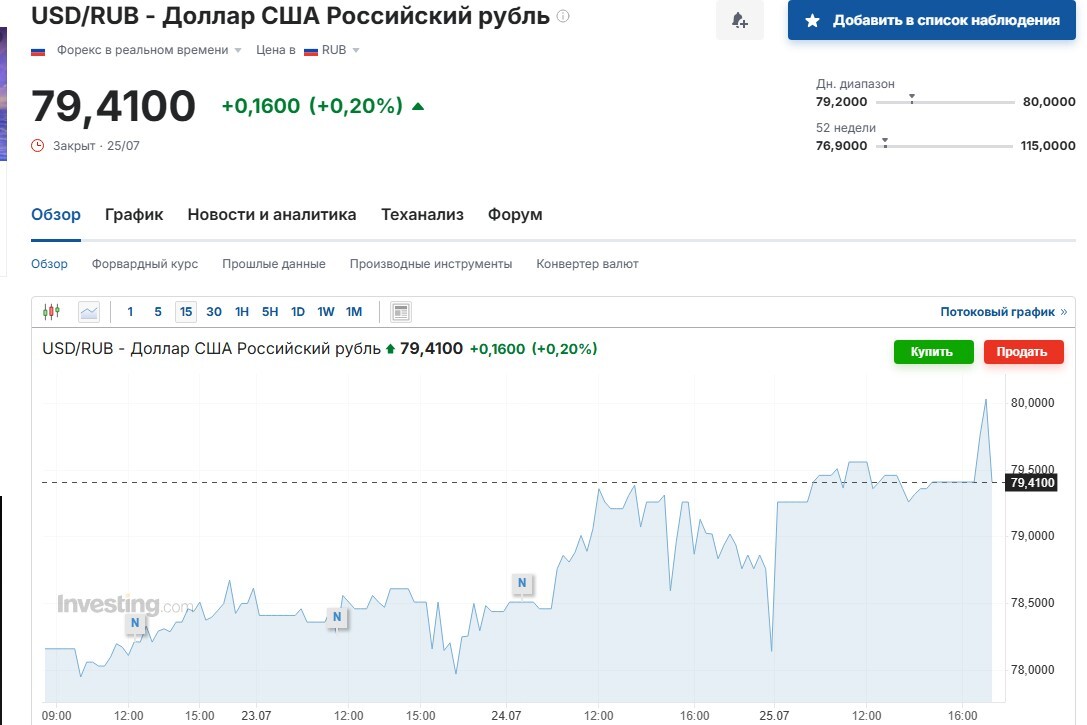Click the Russian flag icon by Форекс
Viewport: 1087px width, 725px height.
(38, 50)
